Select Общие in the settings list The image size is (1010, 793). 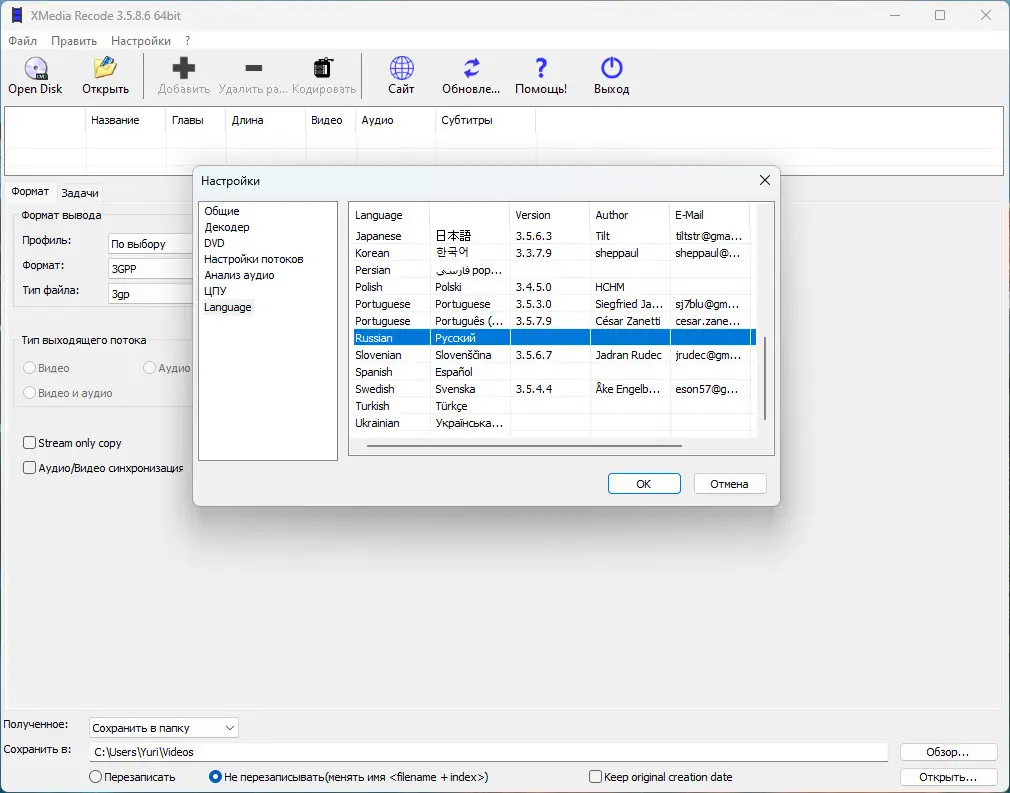[222, 211]
